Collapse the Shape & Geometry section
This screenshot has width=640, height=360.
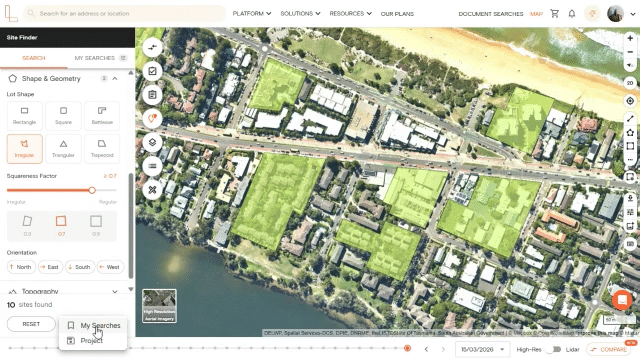point(115,78)
